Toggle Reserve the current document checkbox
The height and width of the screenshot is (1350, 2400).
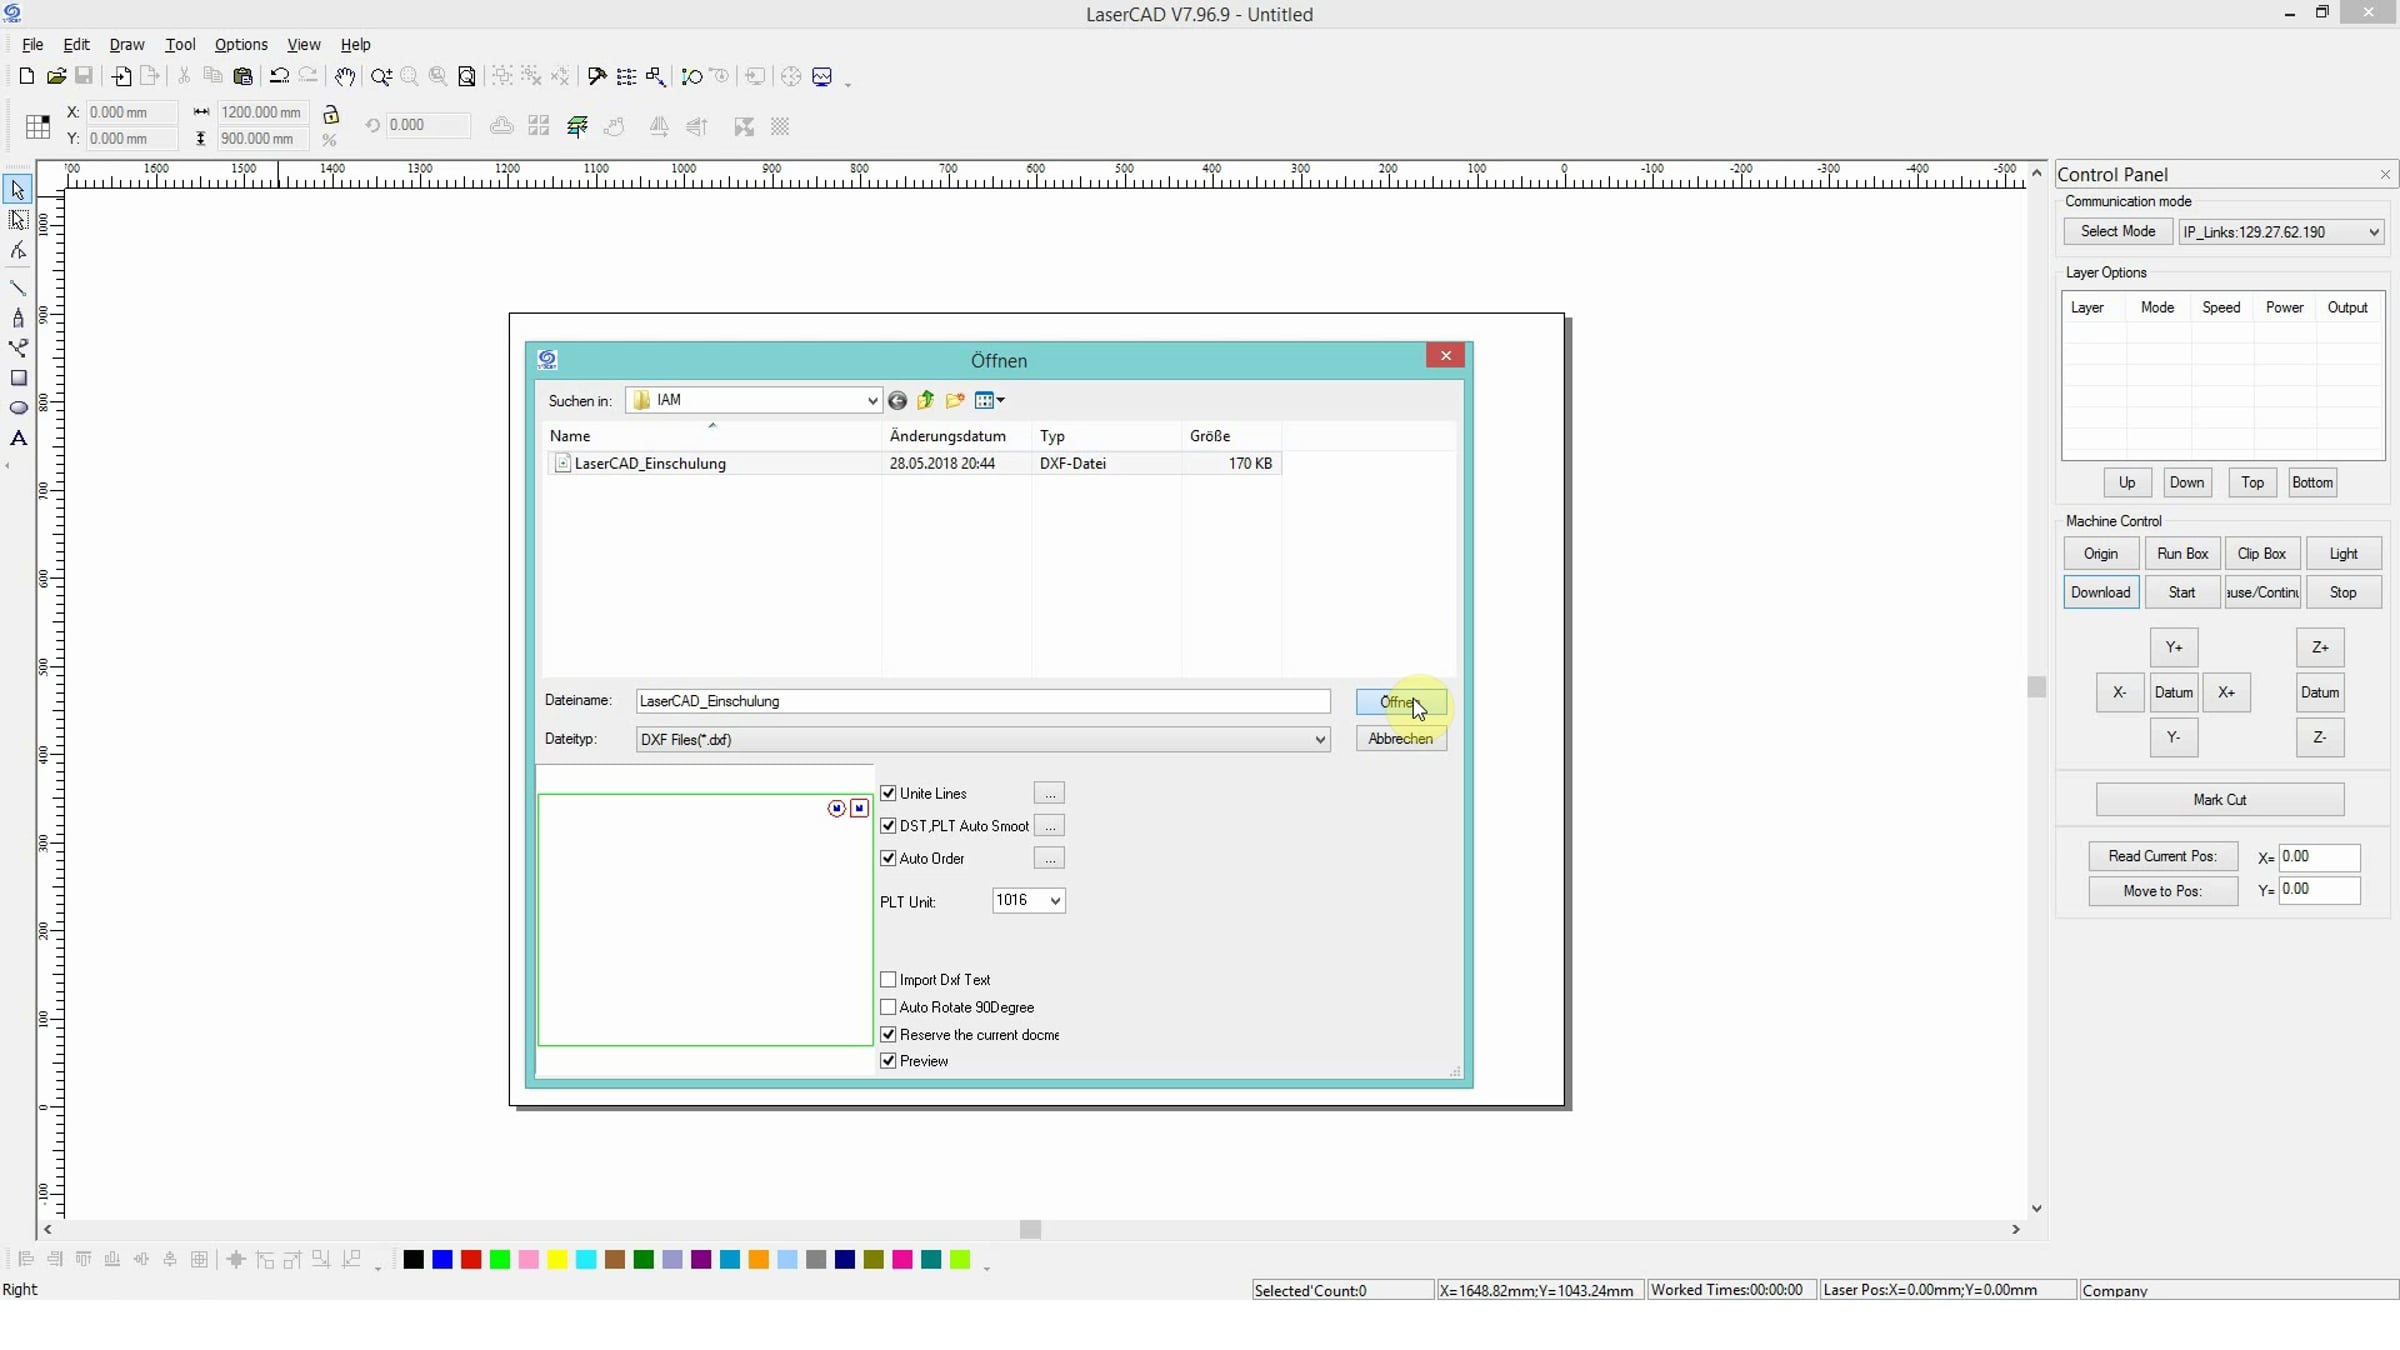[x=888, y=1034]
